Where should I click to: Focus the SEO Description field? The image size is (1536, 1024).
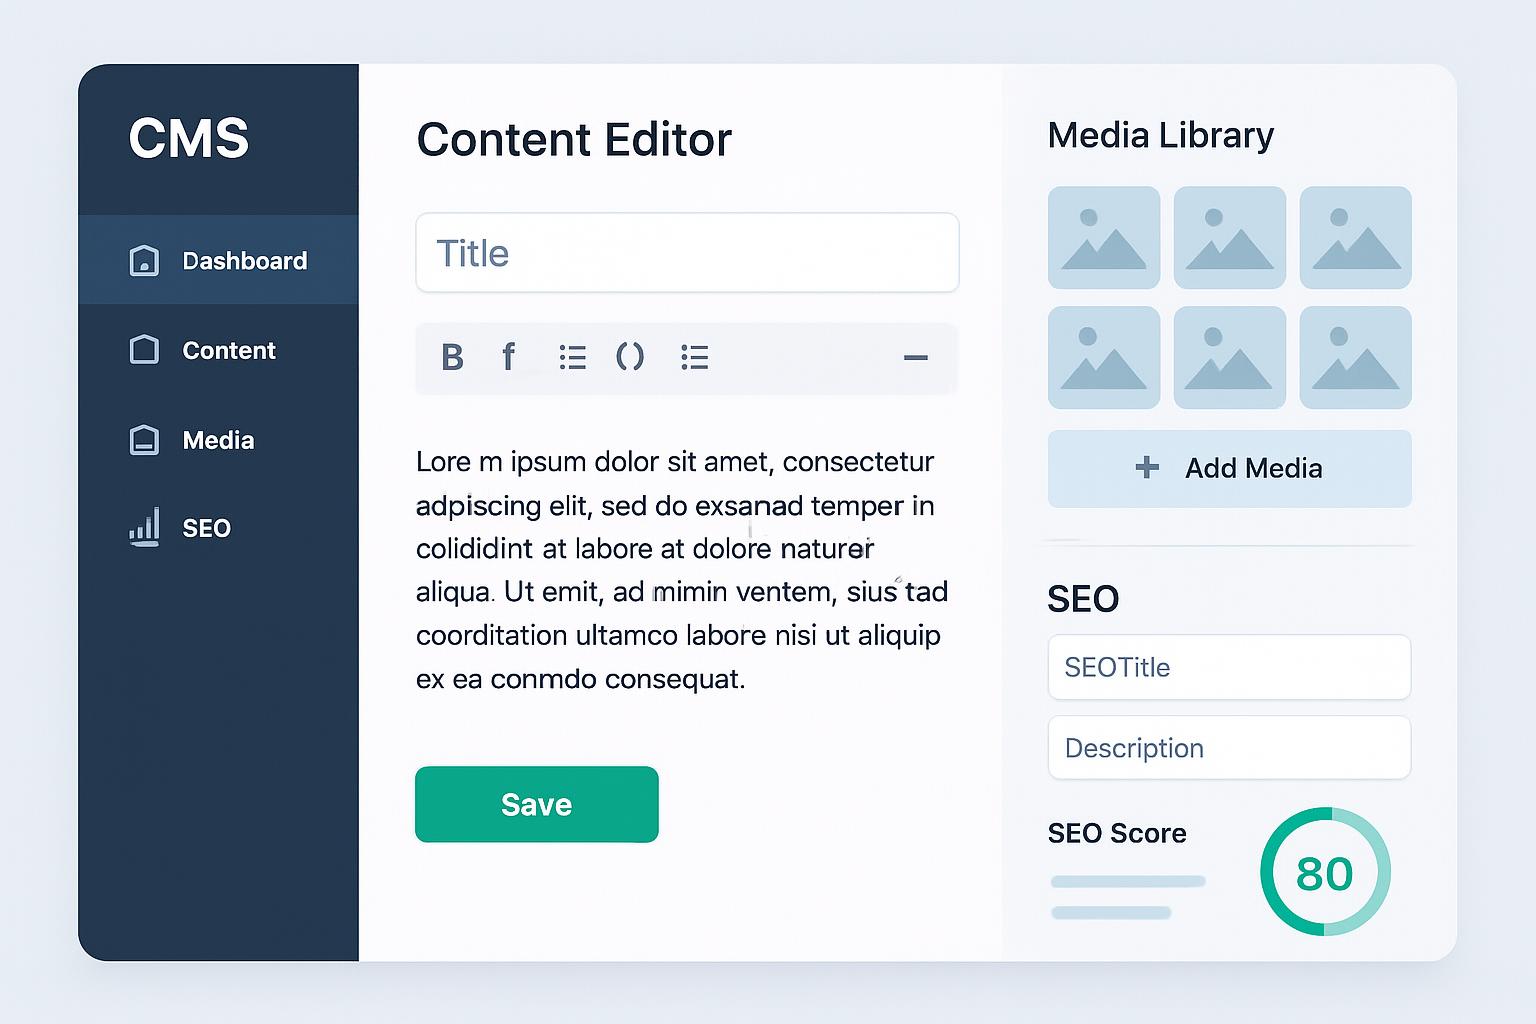1229,748
